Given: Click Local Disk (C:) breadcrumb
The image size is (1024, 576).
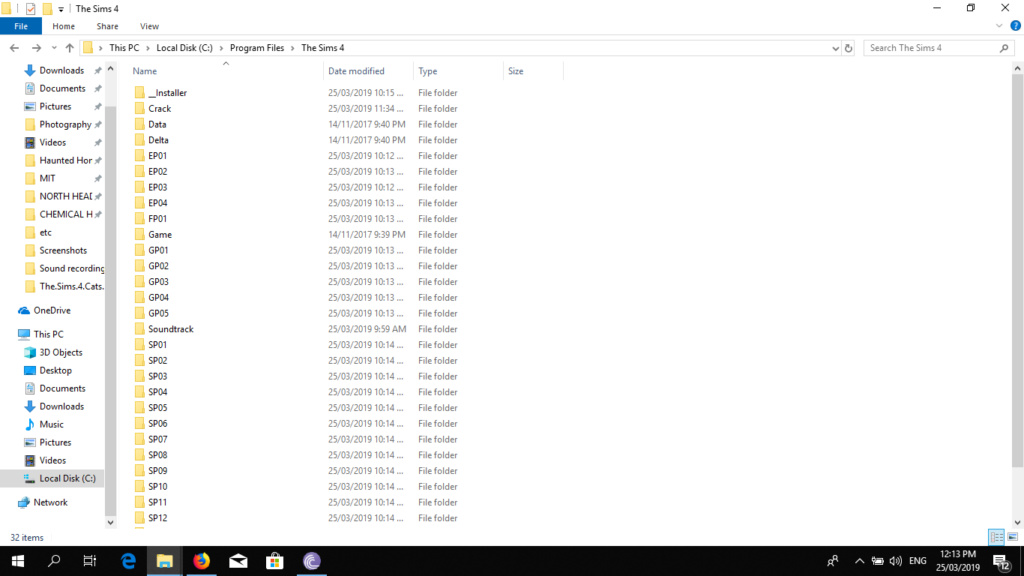Looking at the screenshot, I should pos(184,48).
